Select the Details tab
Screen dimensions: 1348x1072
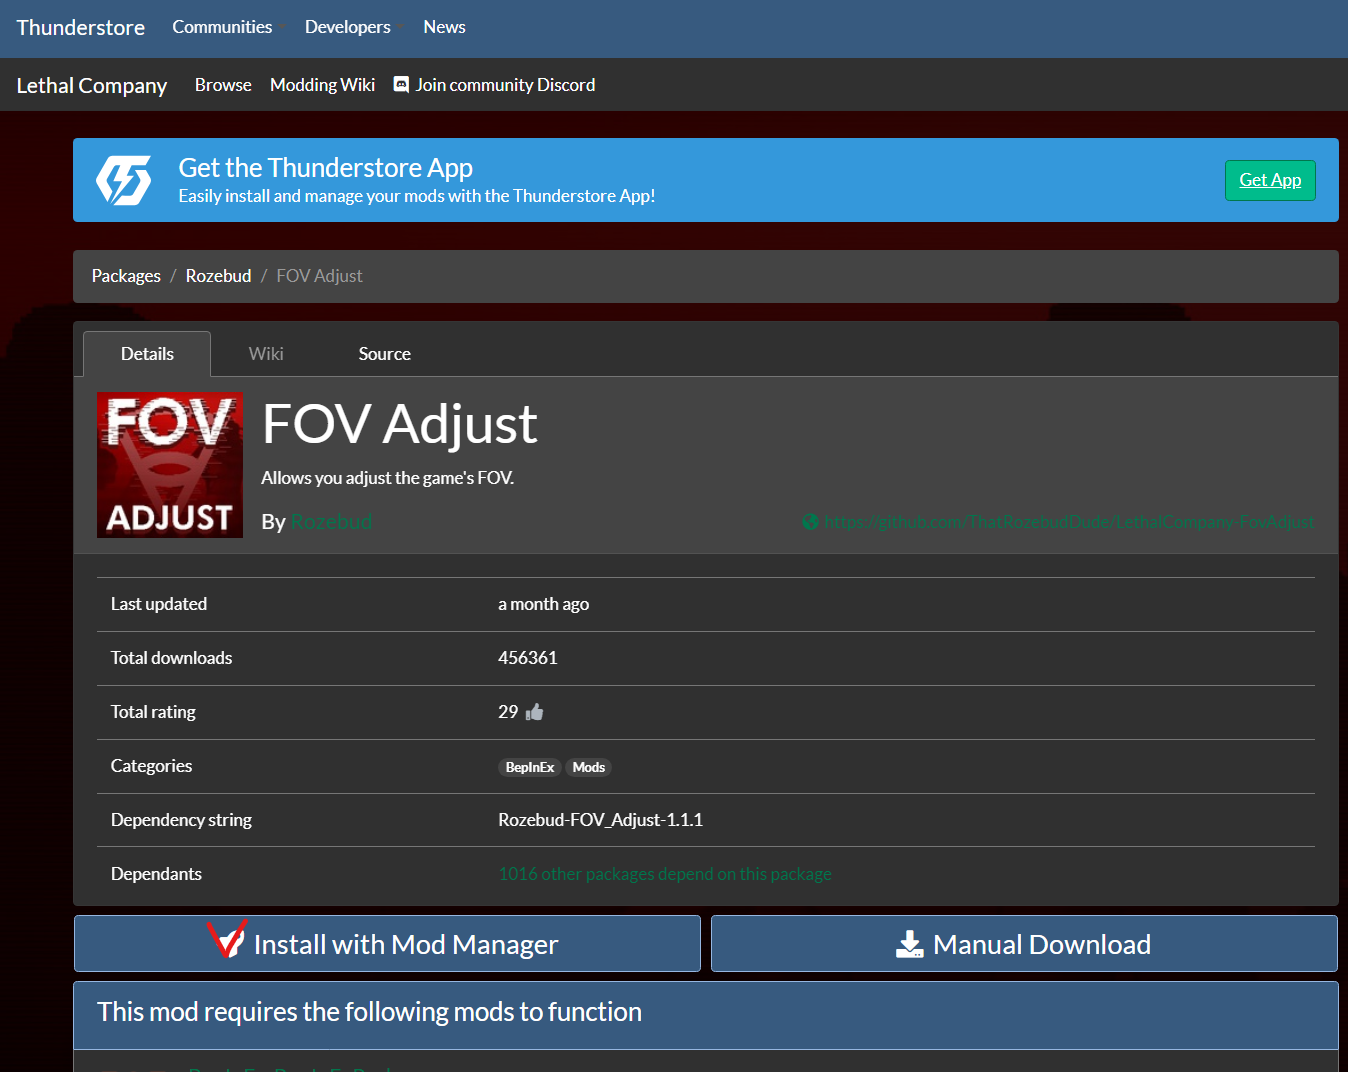[147, 354]
